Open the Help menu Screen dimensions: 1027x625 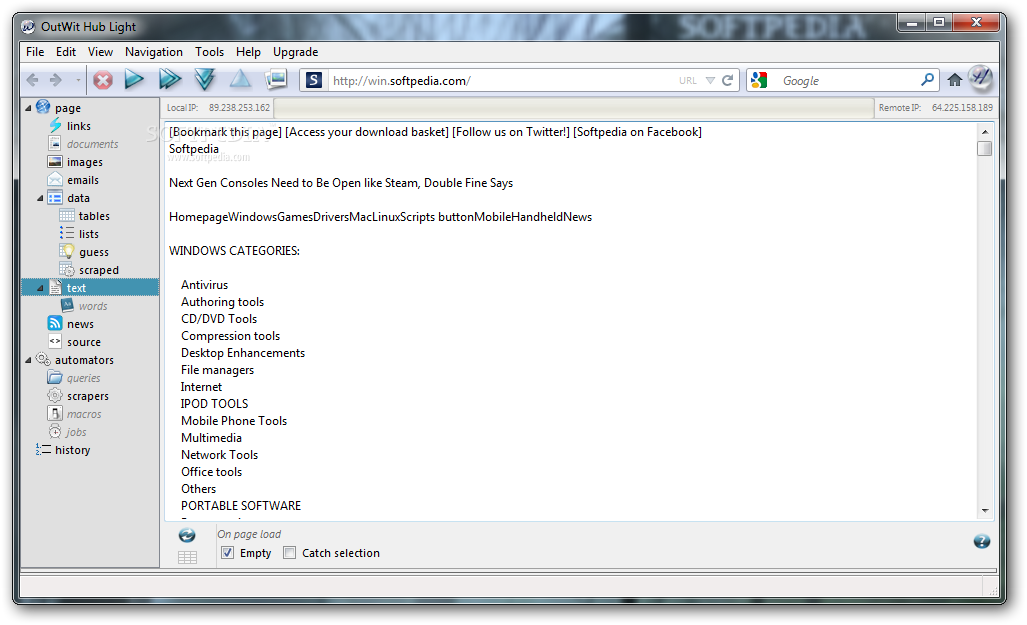point(248,52)
